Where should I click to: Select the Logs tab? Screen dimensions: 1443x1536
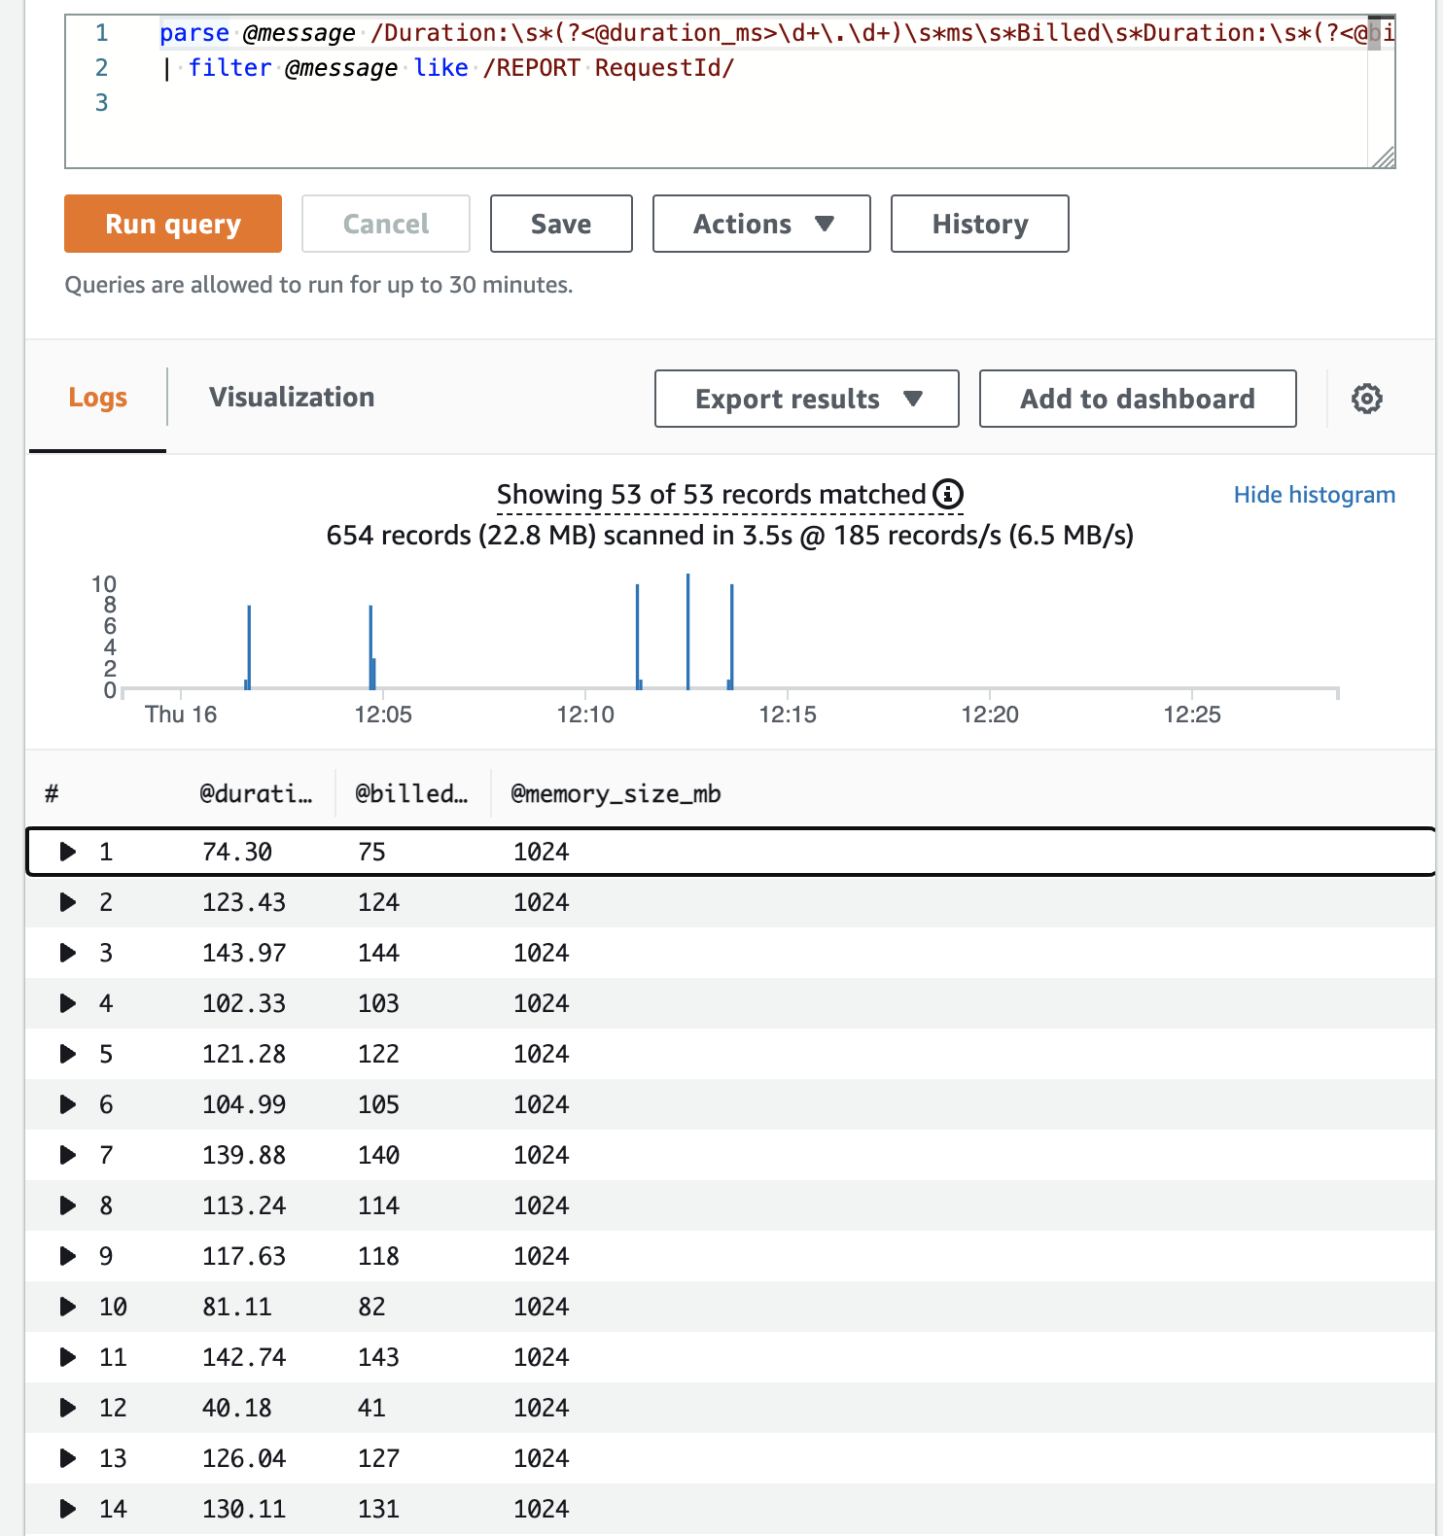tap(97, 397)
